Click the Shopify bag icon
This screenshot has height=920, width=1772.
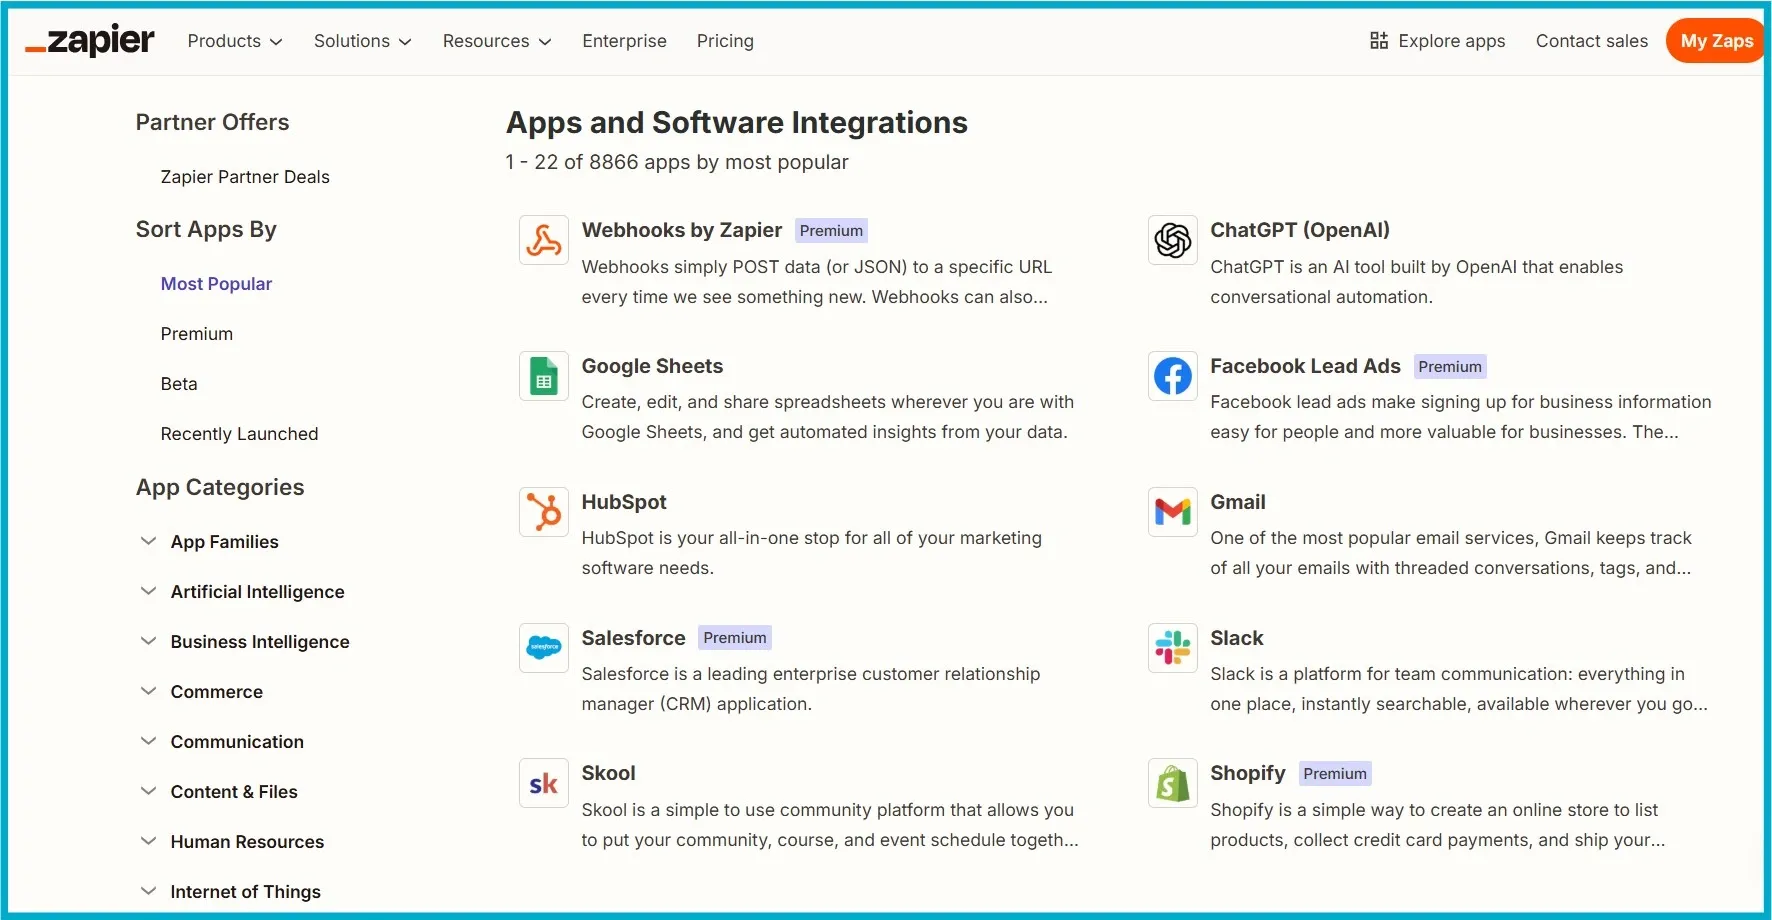coord(1171,782)
